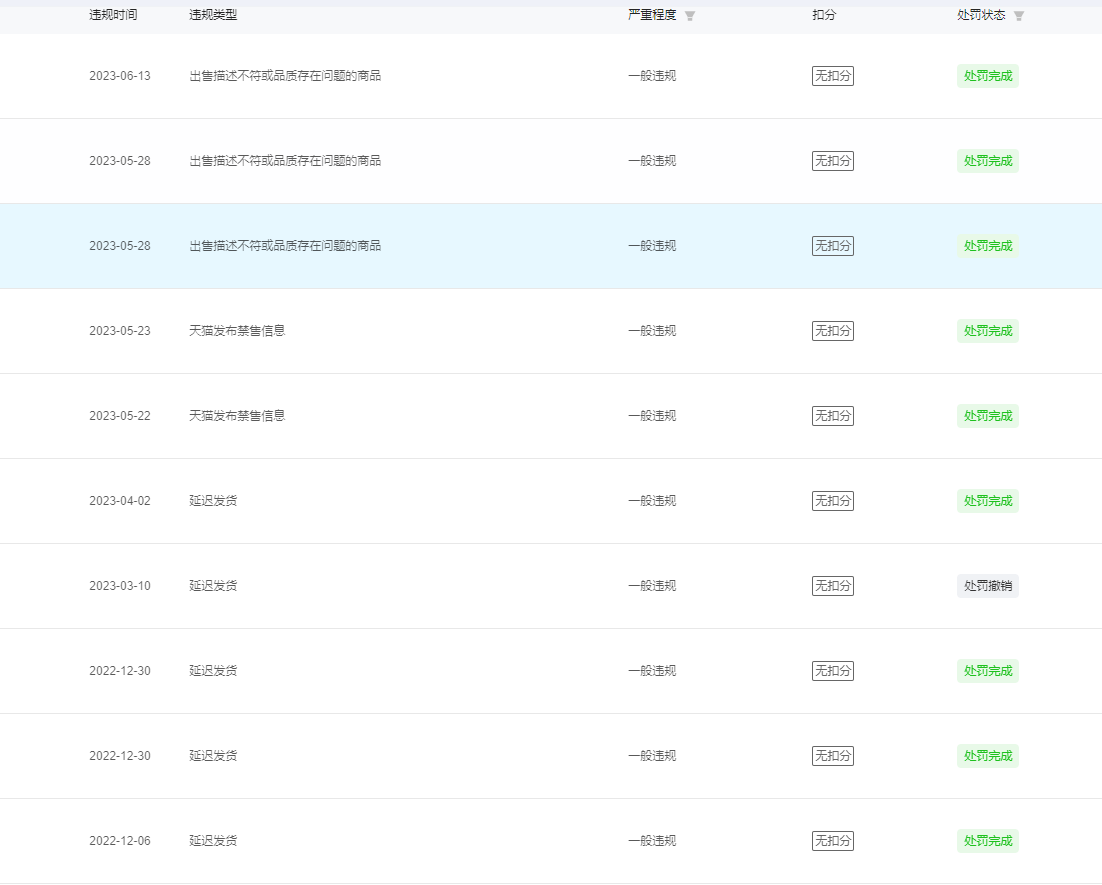This screenshot has height=885, width=1102.
Task: Click the 扣分 column header
Action: pos(824,15)
